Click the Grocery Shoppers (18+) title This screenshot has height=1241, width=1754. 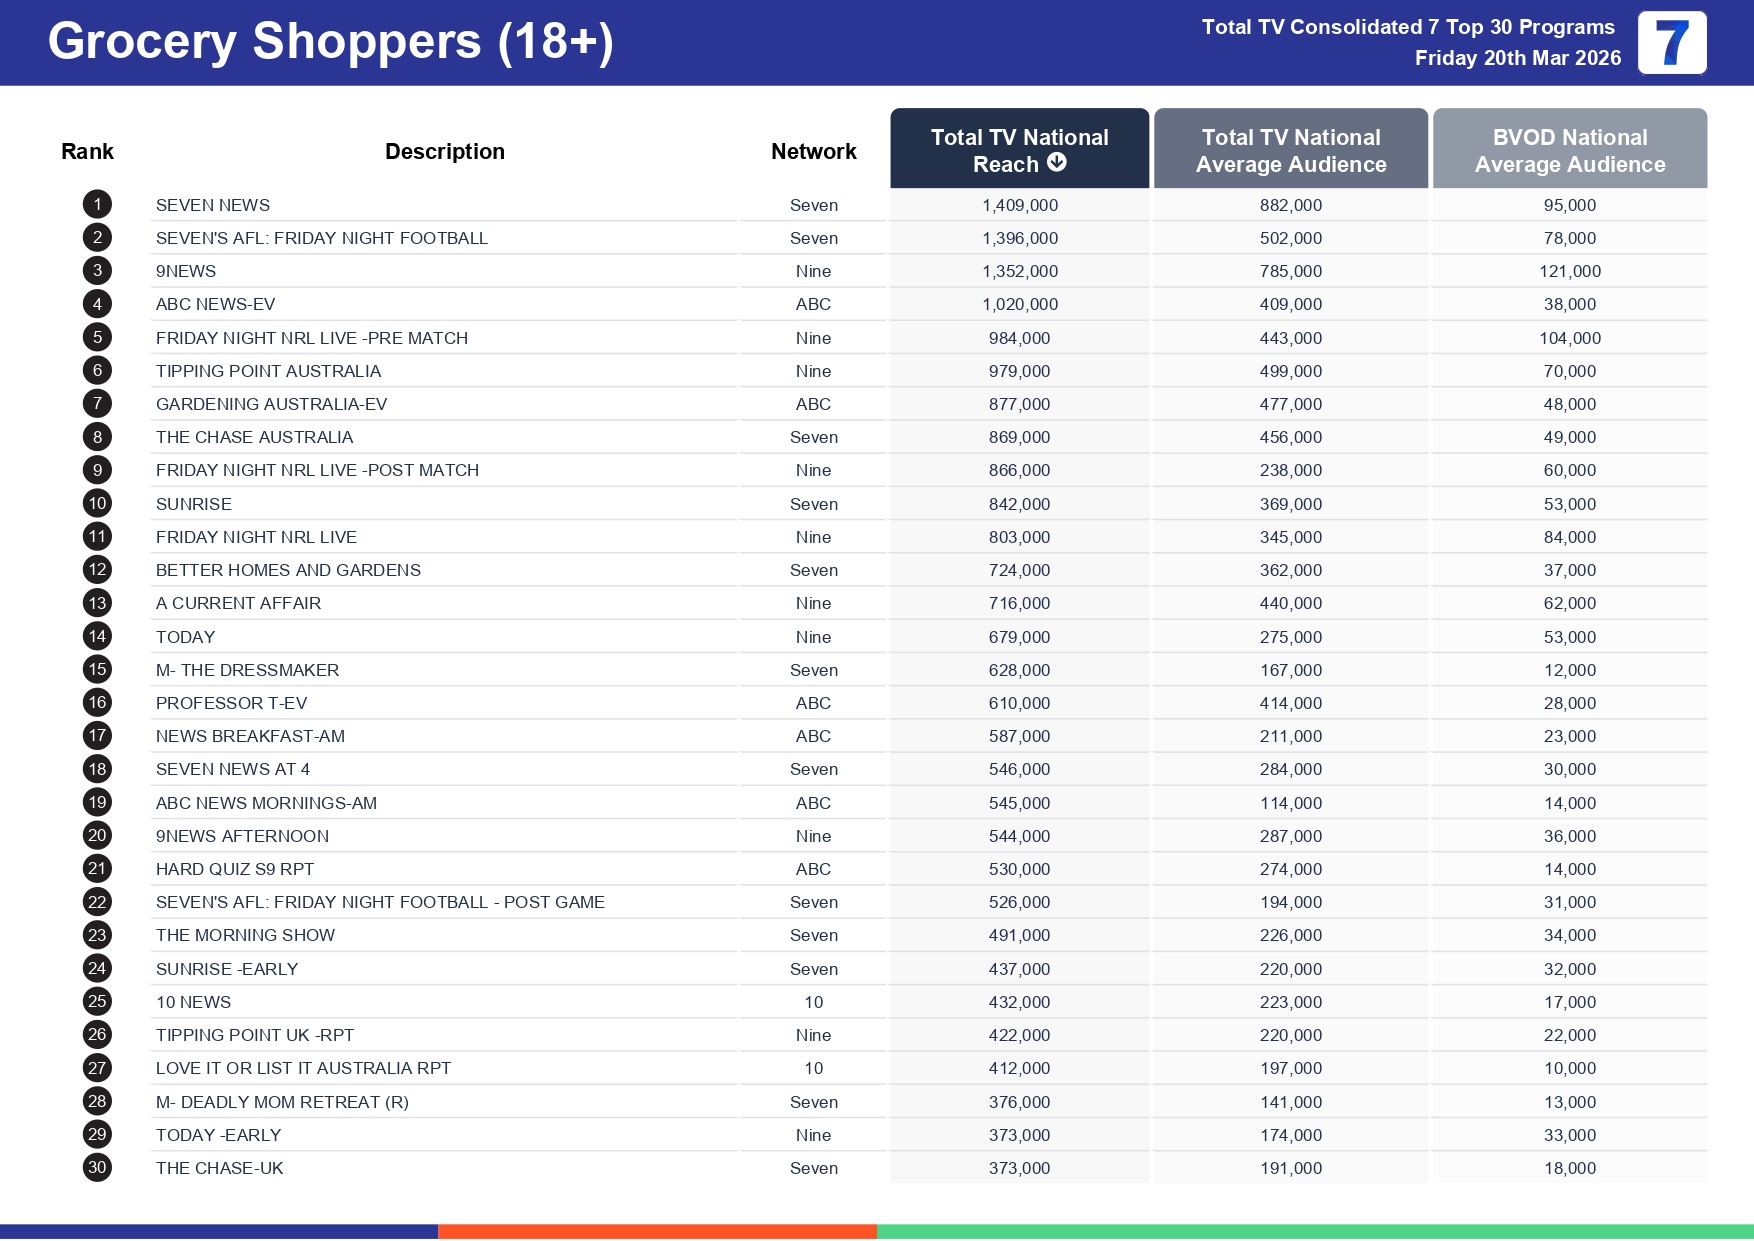pos(330,42)
